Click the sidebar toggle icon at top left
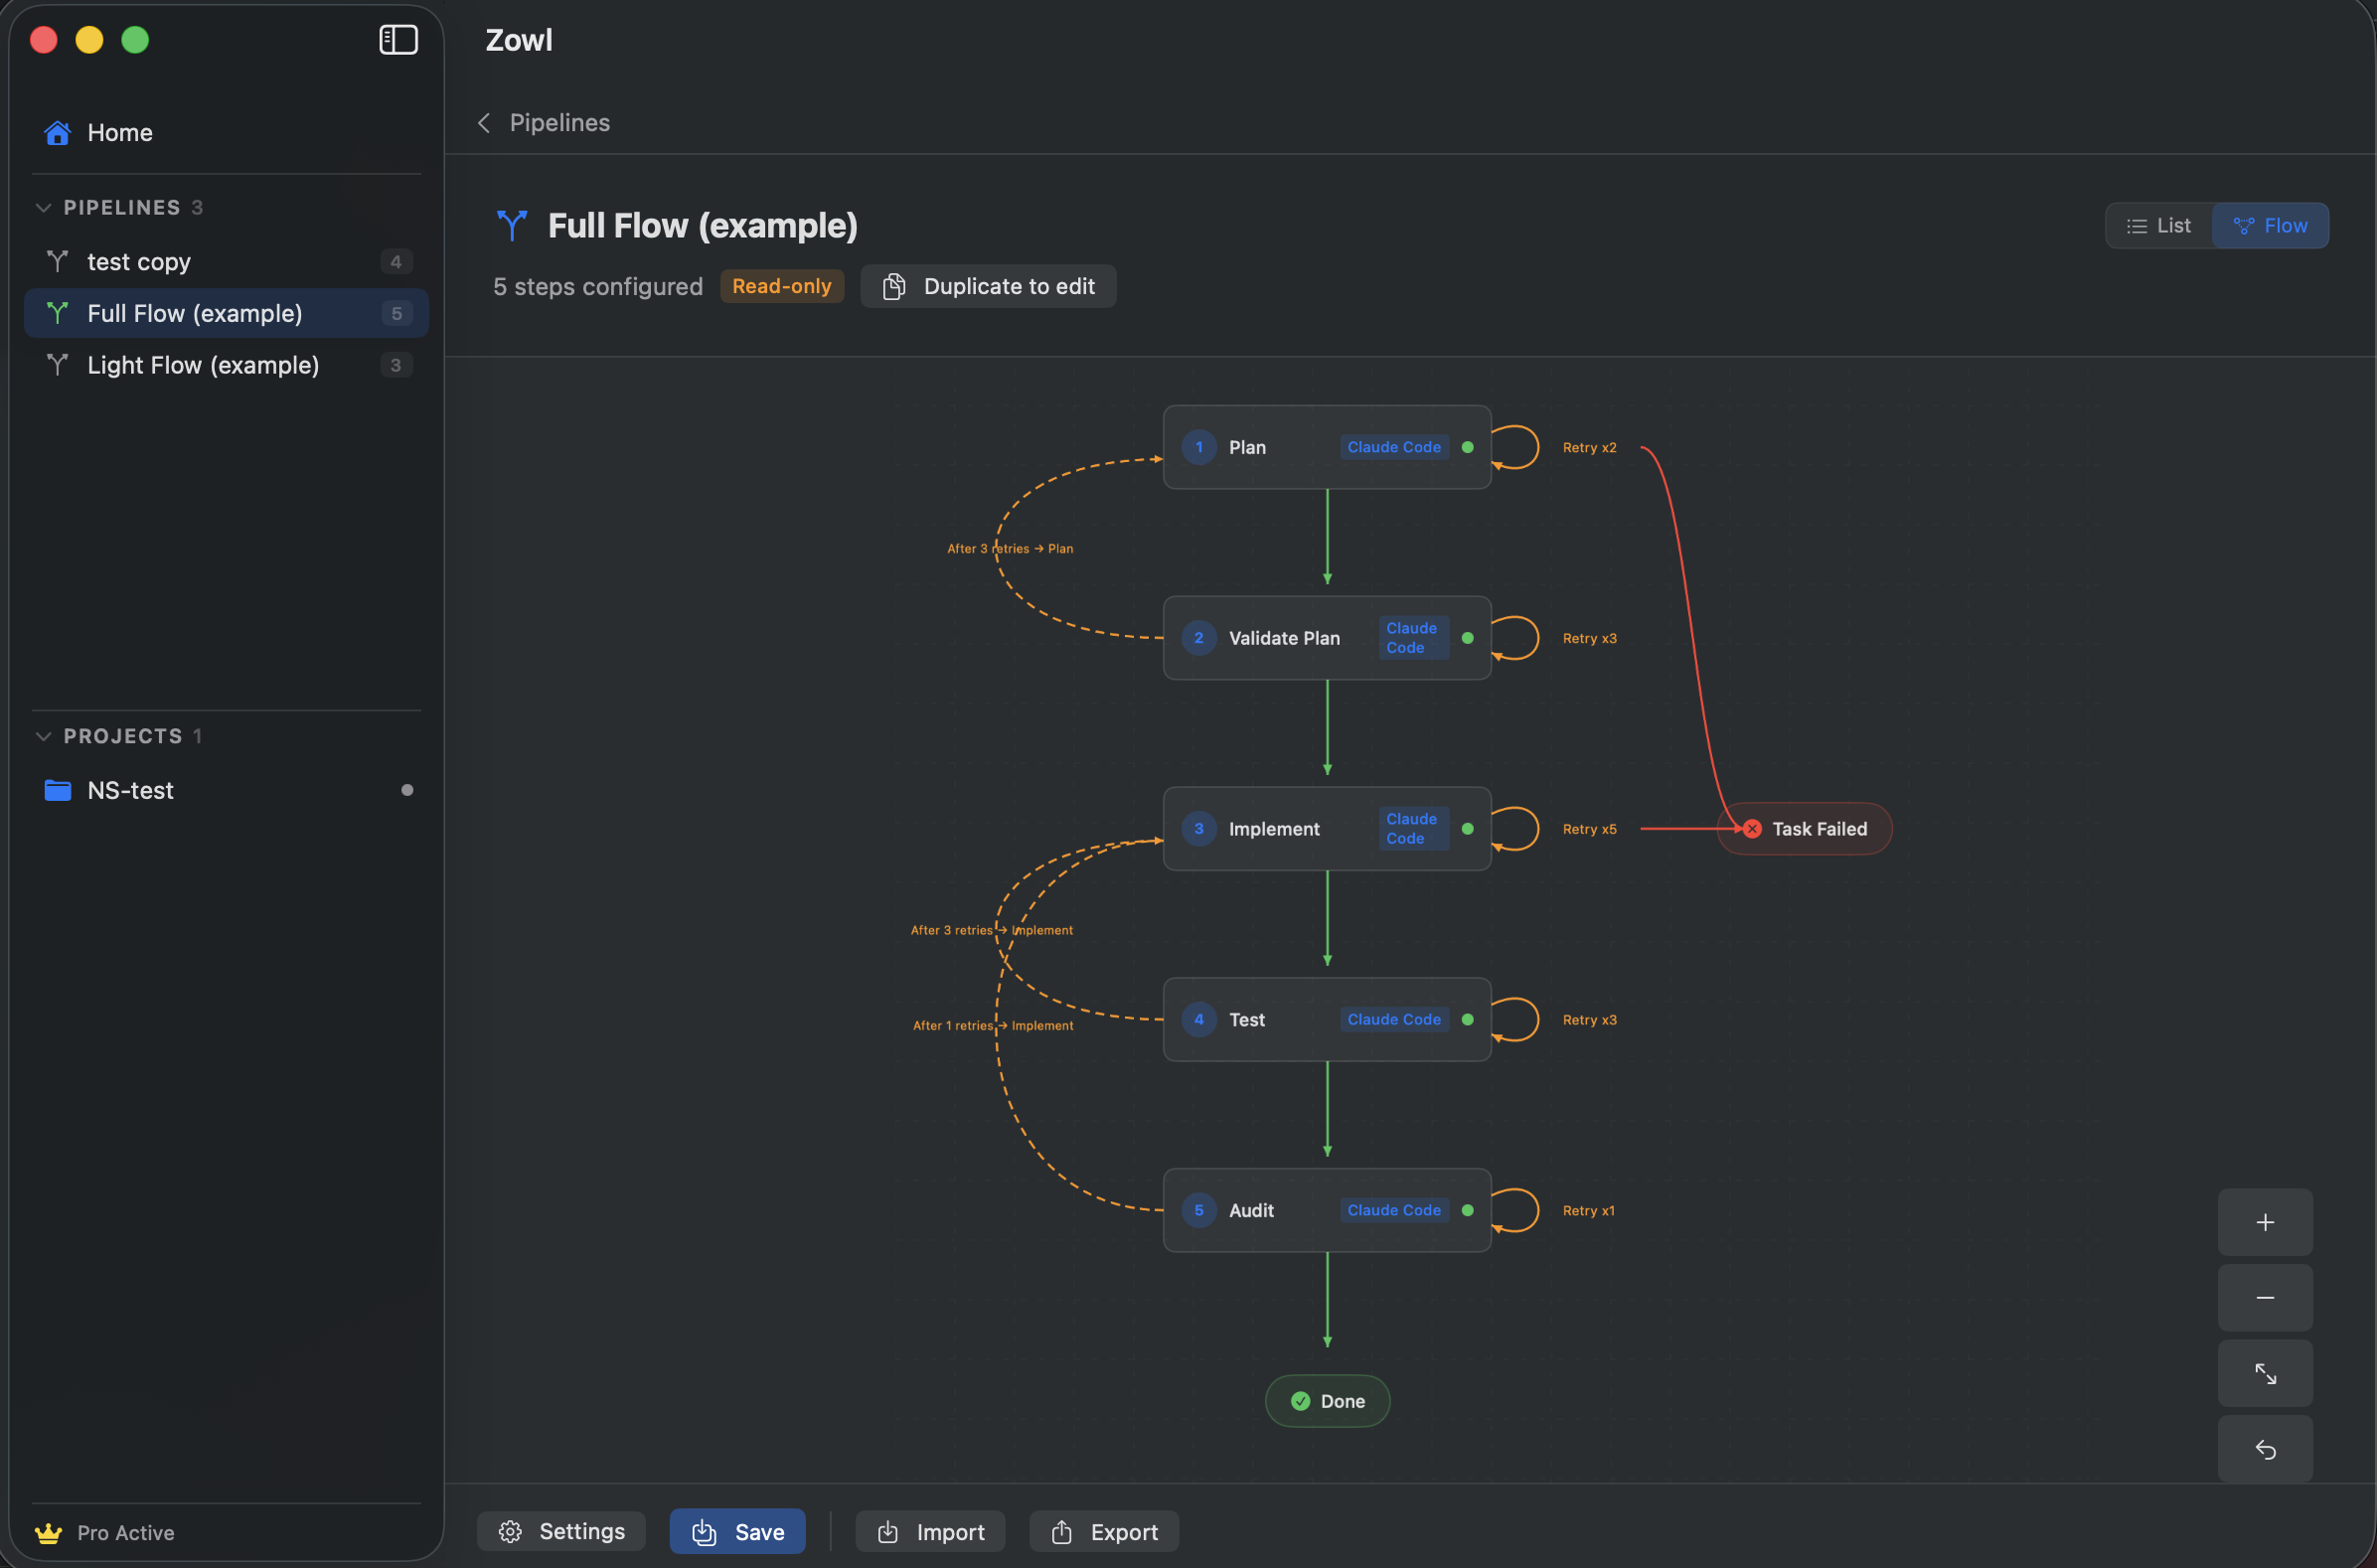This screenshot has height=1568, width=2377. point(397,40)
